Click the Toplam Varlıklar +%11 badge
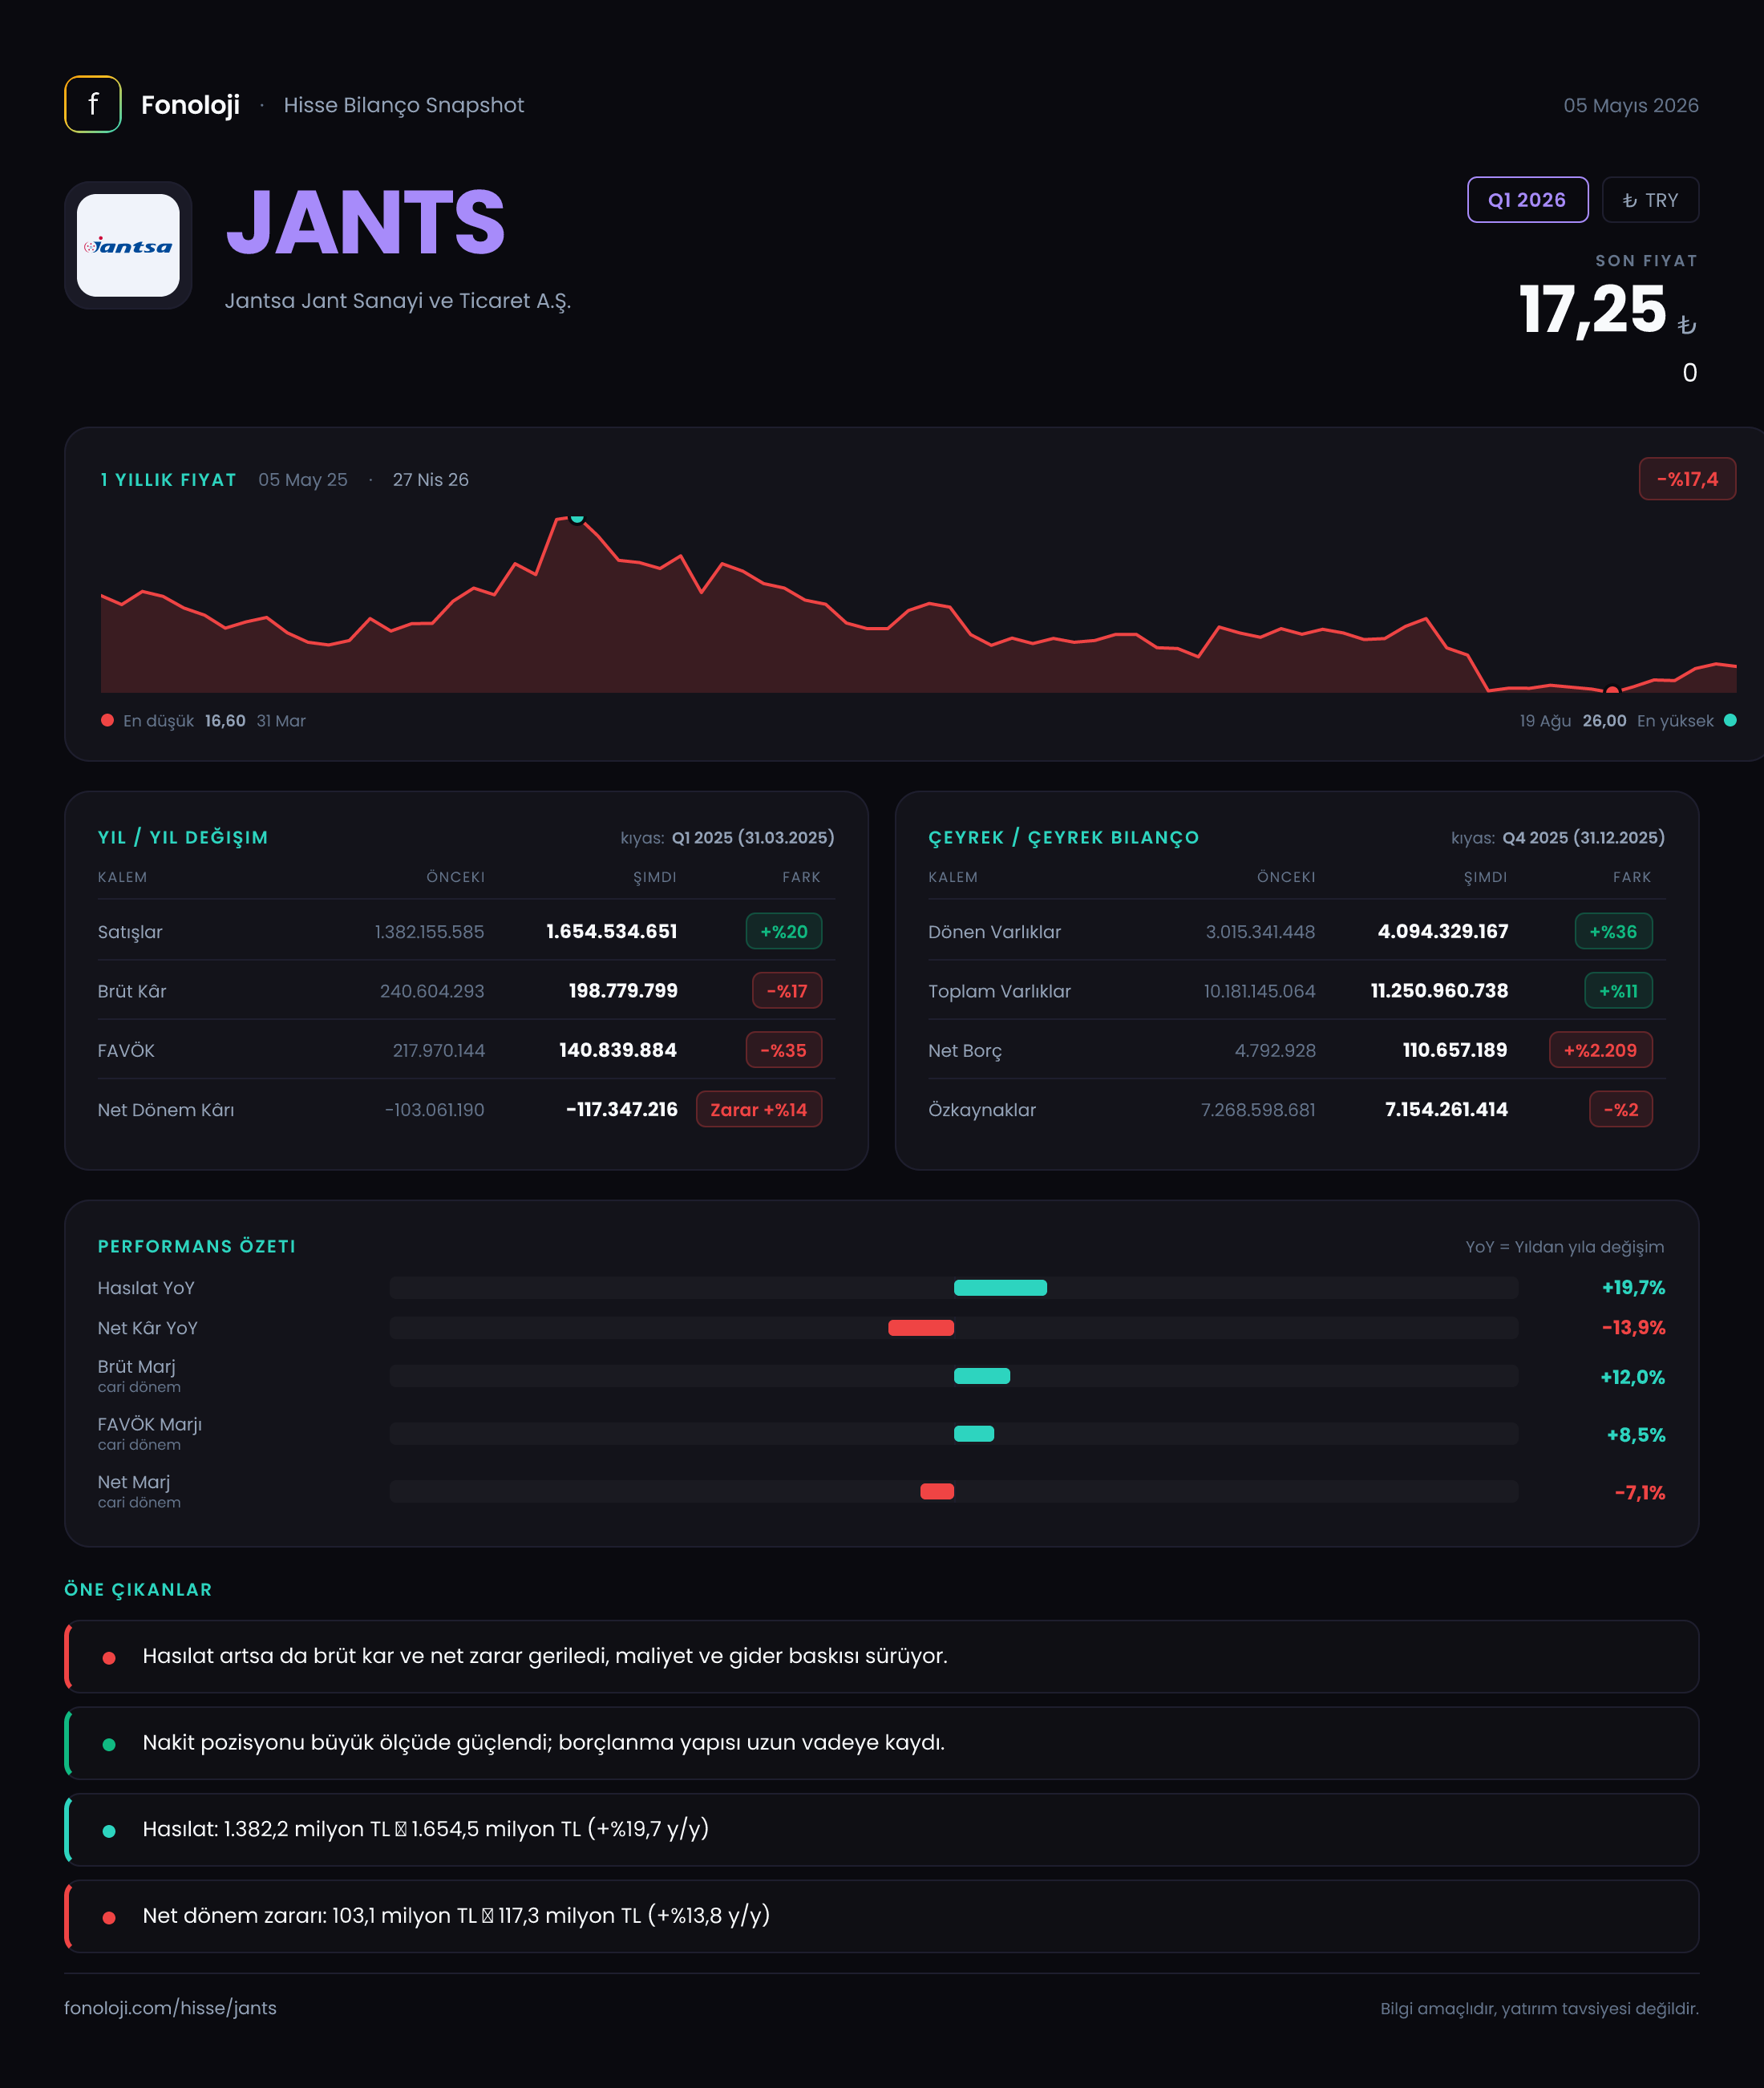The height and width of the screenshot is (2088, 1764). point(1618,991)
